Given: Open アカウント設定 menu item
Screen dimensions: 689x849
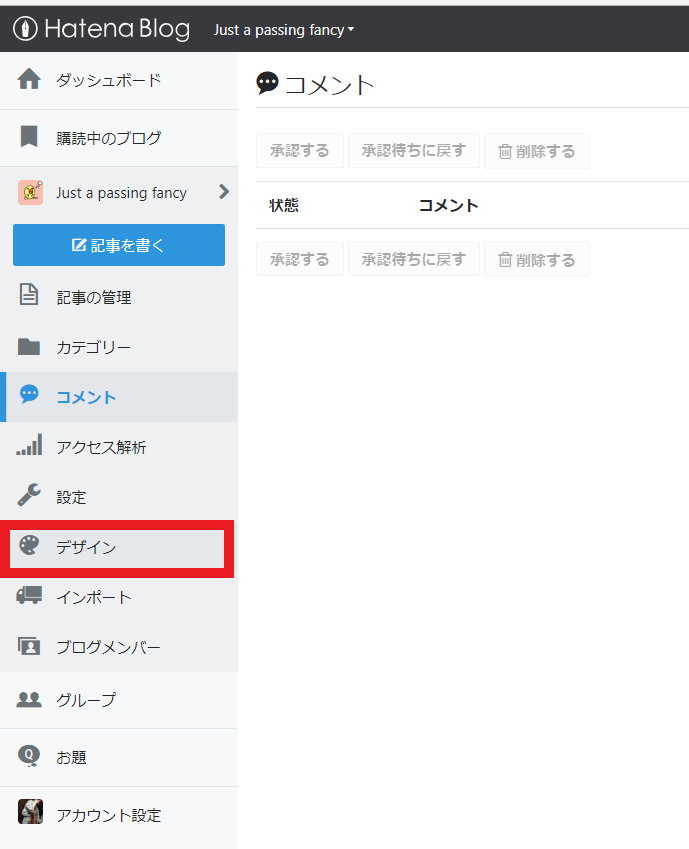Looking at the screenshot, I should click(x=109, y=815).
